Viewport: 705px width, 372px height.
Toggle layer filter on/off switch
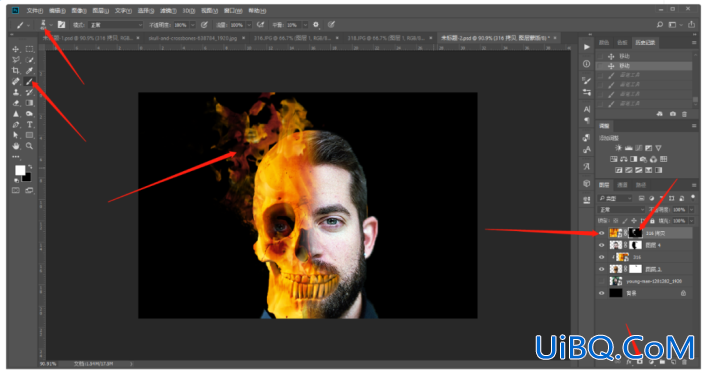693,197
